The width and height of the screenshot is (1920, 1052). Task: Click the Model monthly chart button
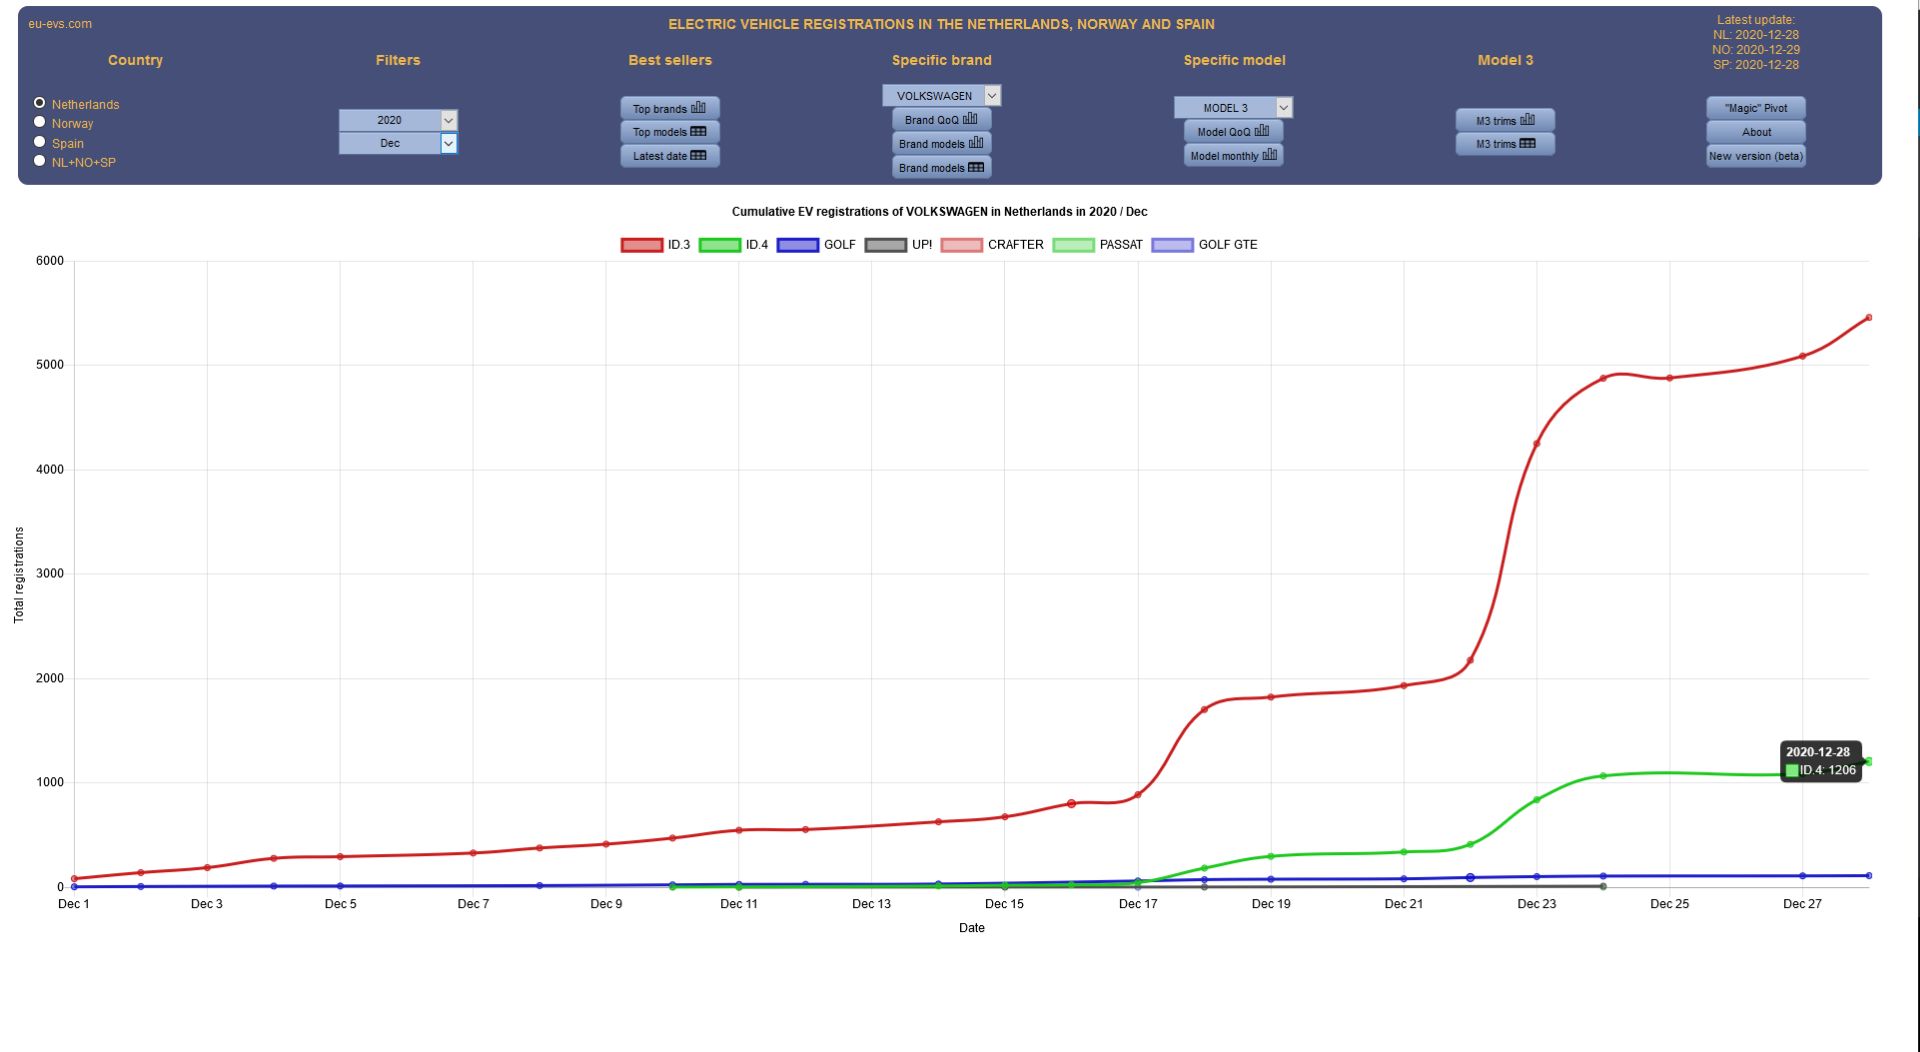click(x=1233, y=156)
